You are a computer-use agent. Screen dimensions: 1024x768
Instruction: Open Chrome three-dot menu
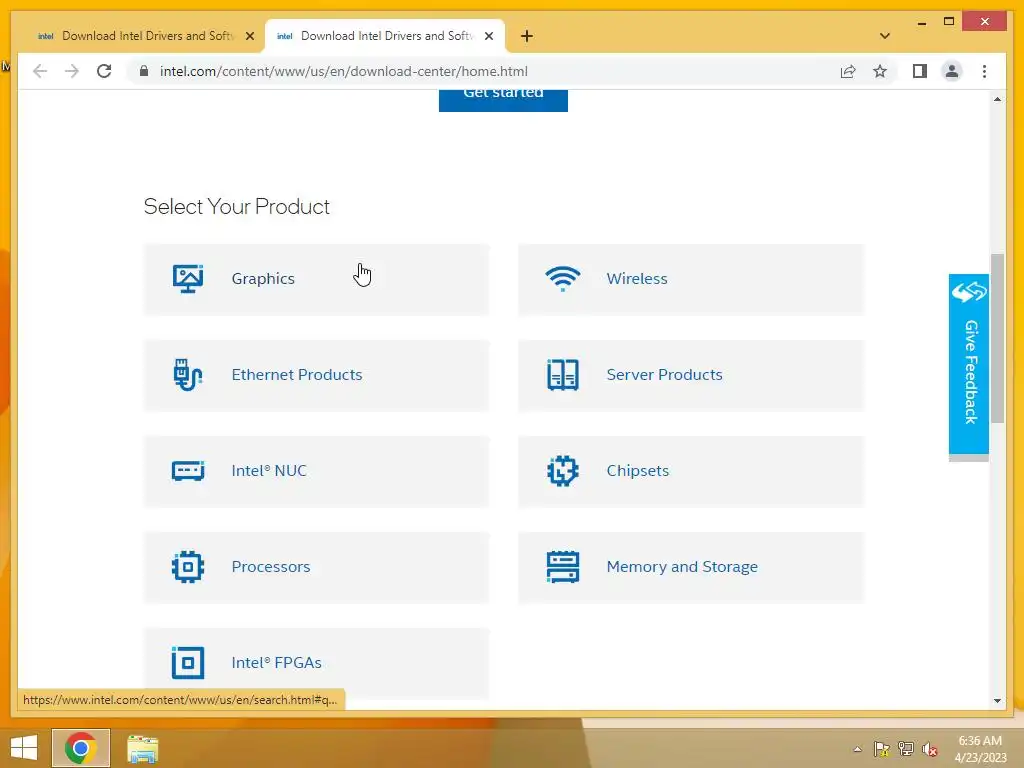[x=984, y=71]
